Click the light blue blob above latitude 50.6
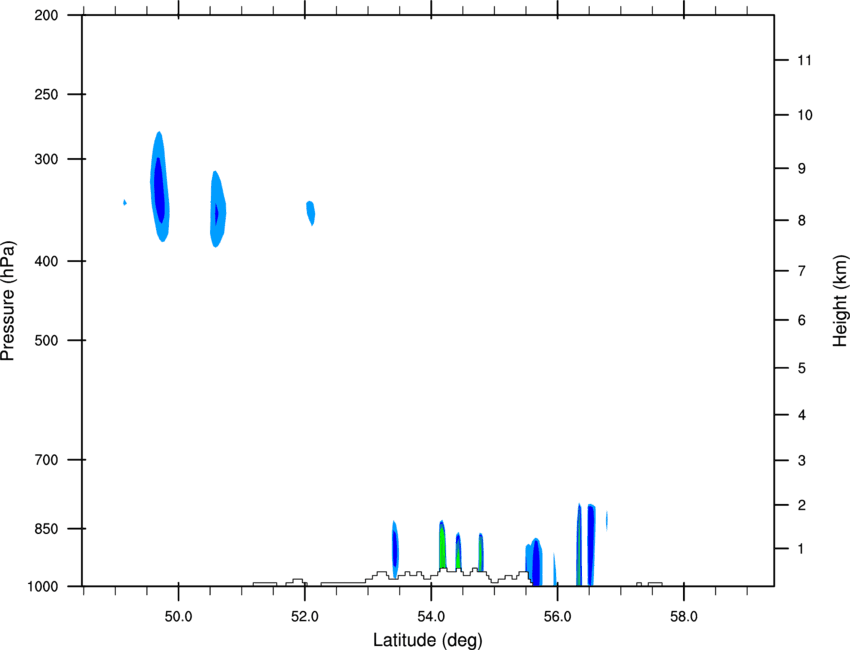 click(x=217, y=209)
